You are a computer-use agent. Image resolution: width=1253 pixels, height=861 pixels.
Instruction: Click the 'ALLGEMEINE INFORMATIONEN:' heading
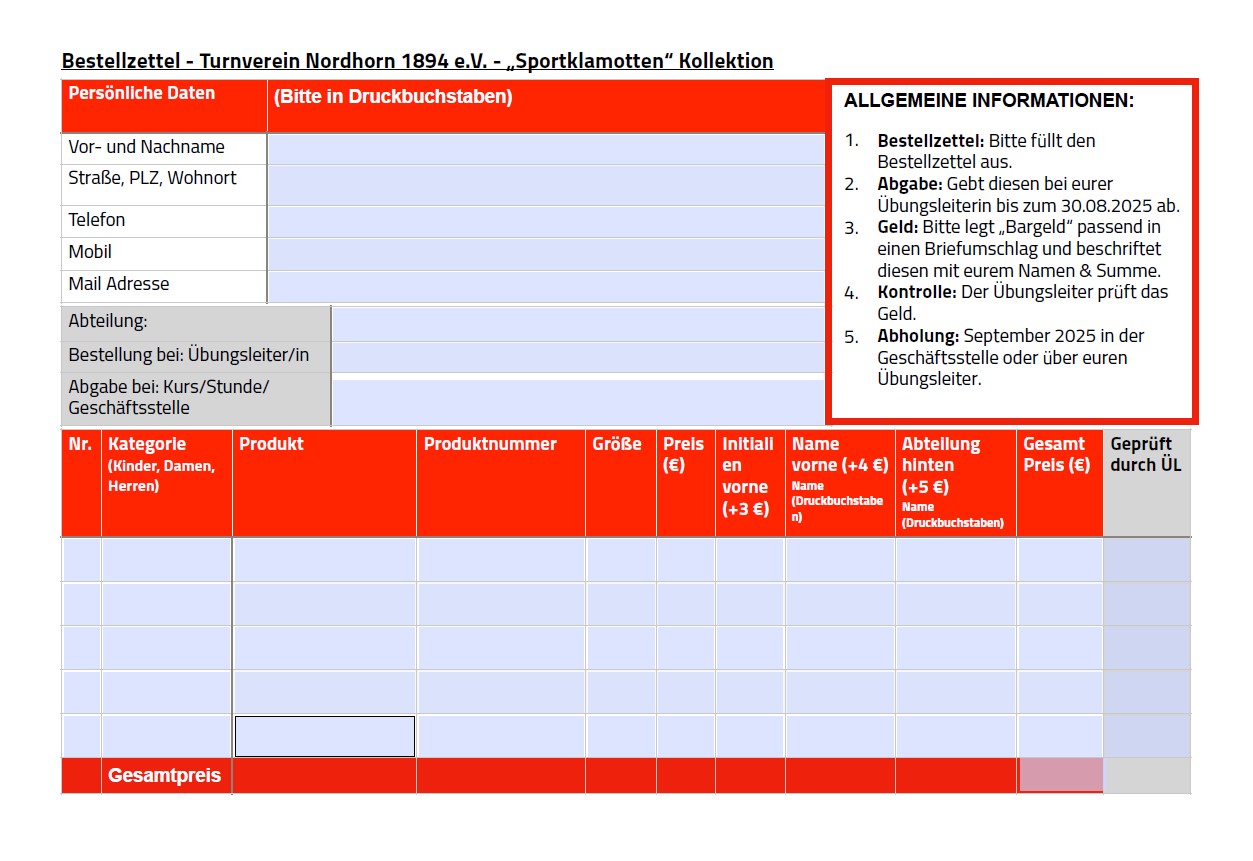point(989,101)
